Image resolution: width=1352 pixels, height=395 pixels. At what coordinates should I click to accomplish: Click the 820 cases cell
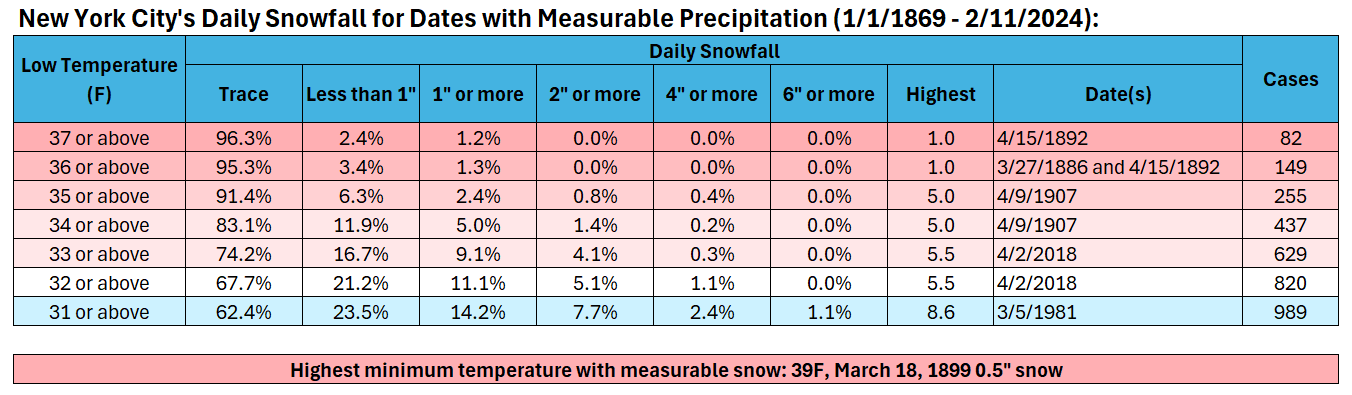coord(1290,283)
